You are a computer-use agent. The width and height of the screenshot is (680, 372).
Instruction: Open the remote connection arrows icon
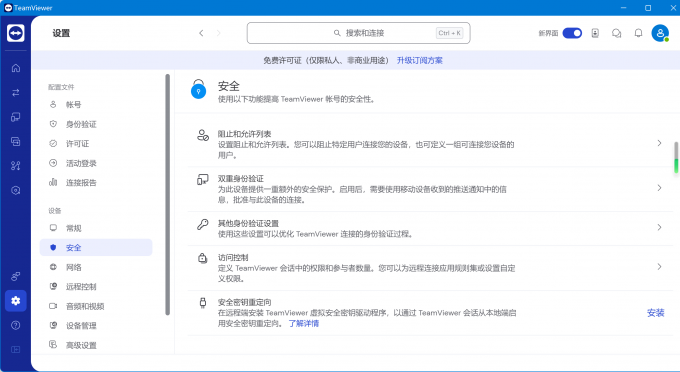pyautogui.click(x=16, y=92)
